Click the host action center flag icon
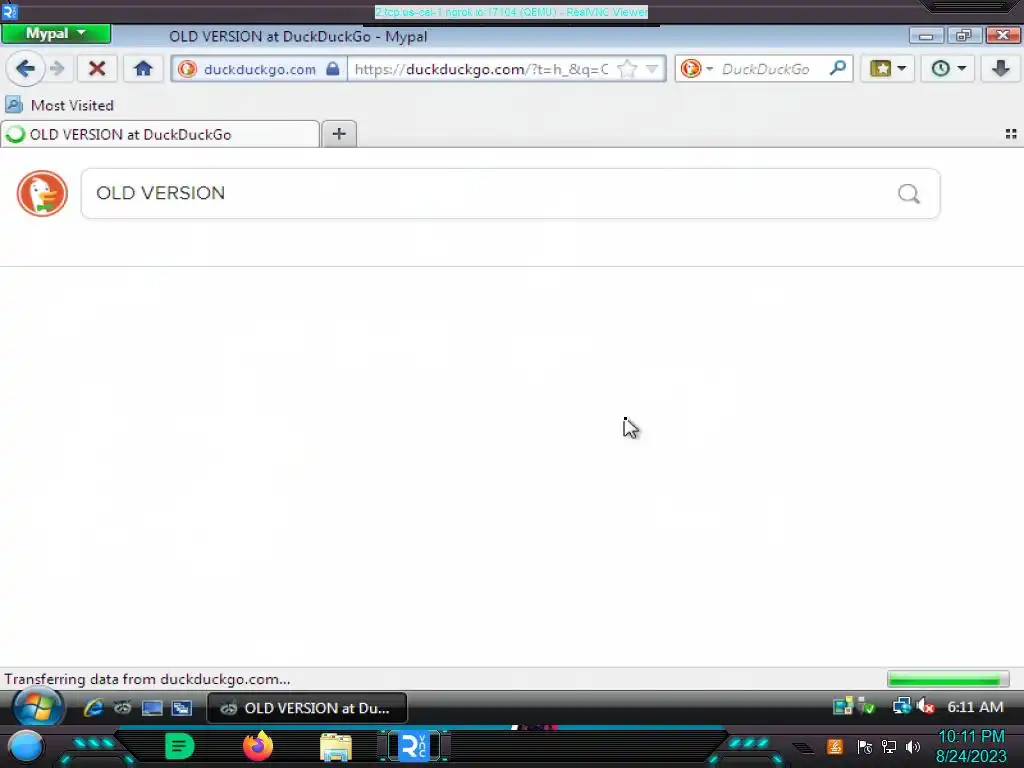This screenshot has width=1024, height=768. 865,747
